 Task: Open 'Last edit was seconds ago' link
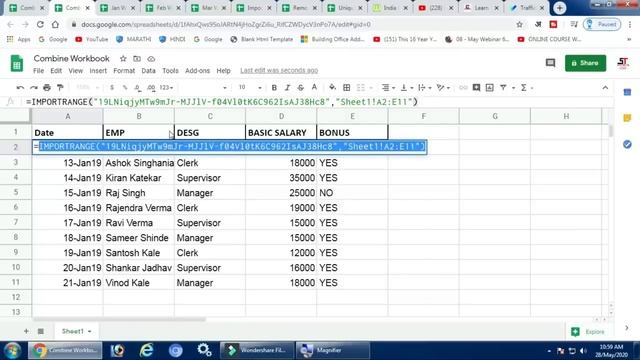pyautogui.click(x=279, y=71)
